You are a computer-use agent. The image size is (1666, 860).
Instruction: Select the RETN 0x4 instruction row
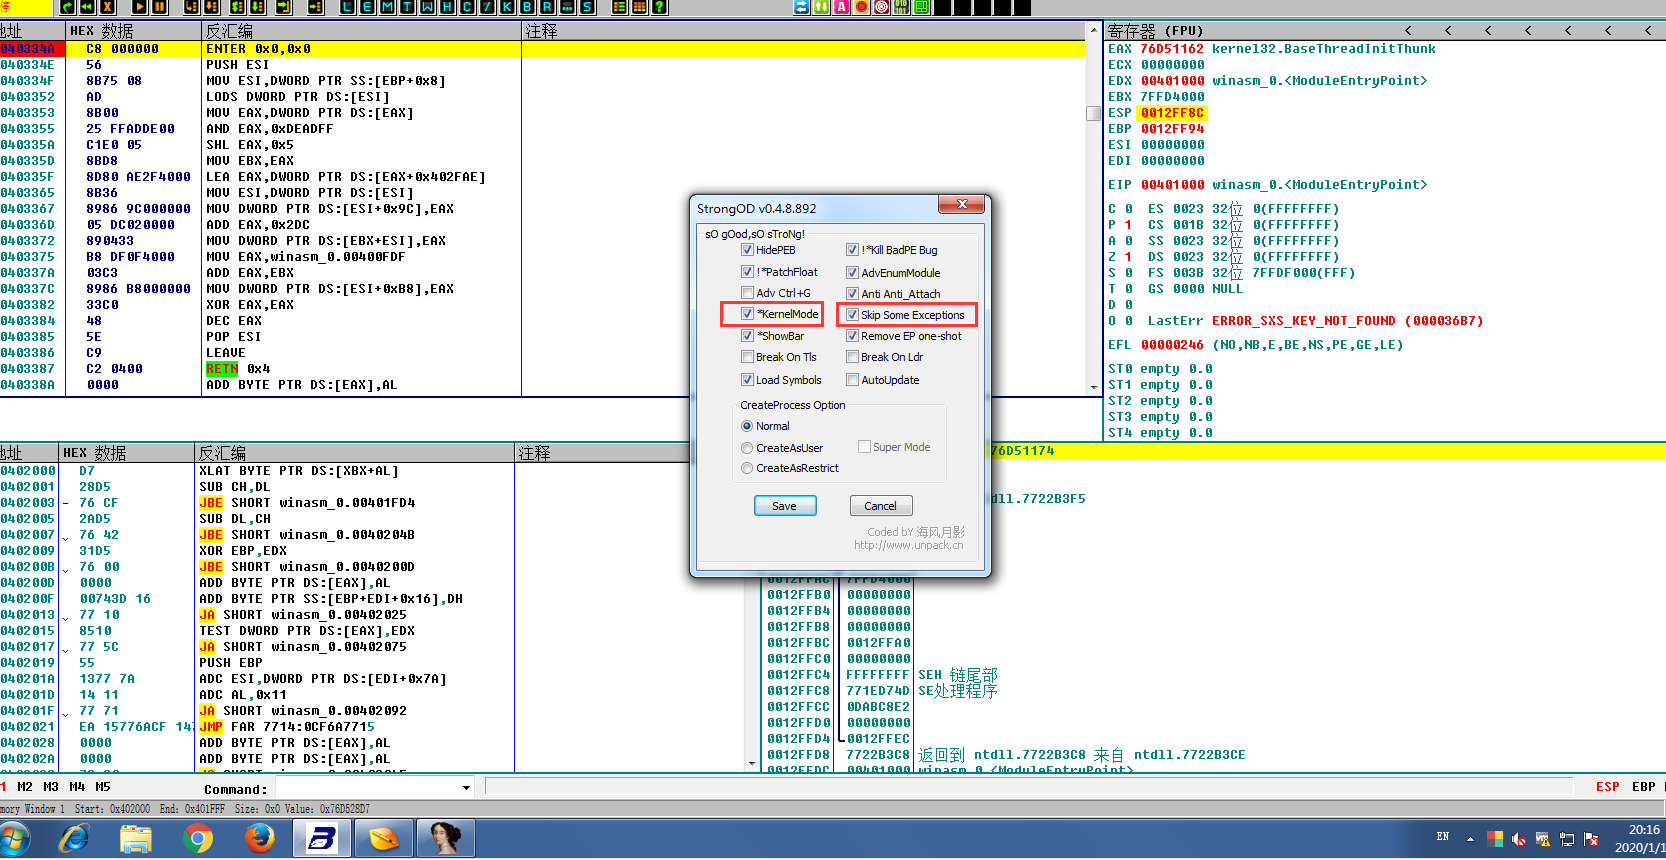click(x=544, y=369)
